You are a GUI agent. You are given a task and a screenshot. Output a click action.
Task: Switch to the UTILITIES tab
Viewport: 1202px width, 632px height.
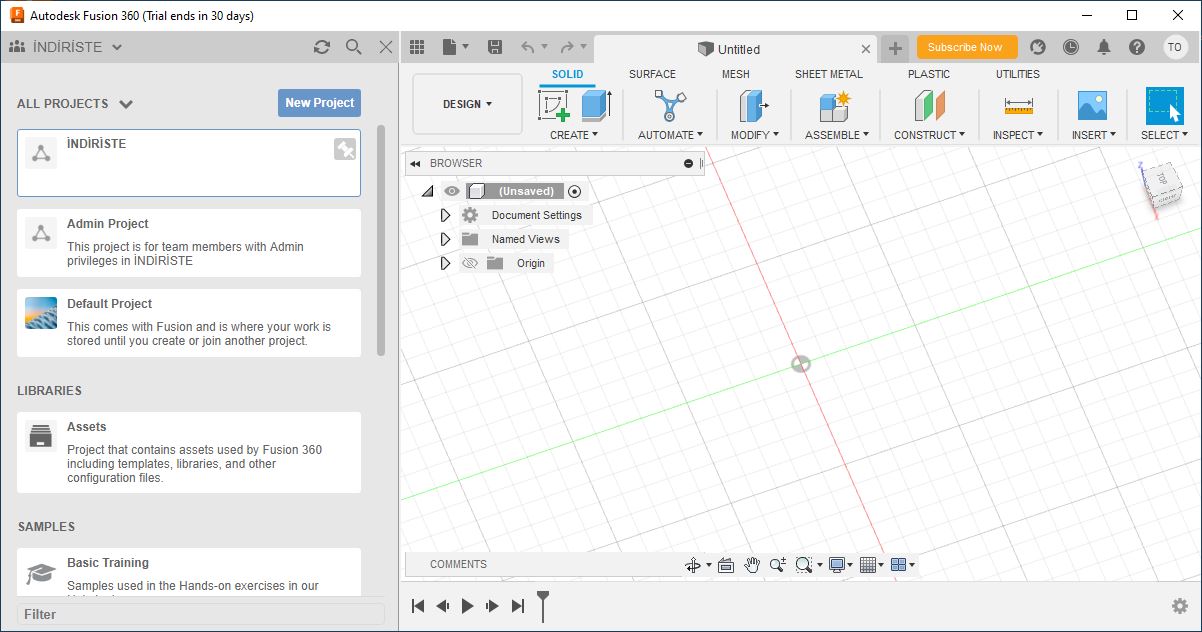1018,74
